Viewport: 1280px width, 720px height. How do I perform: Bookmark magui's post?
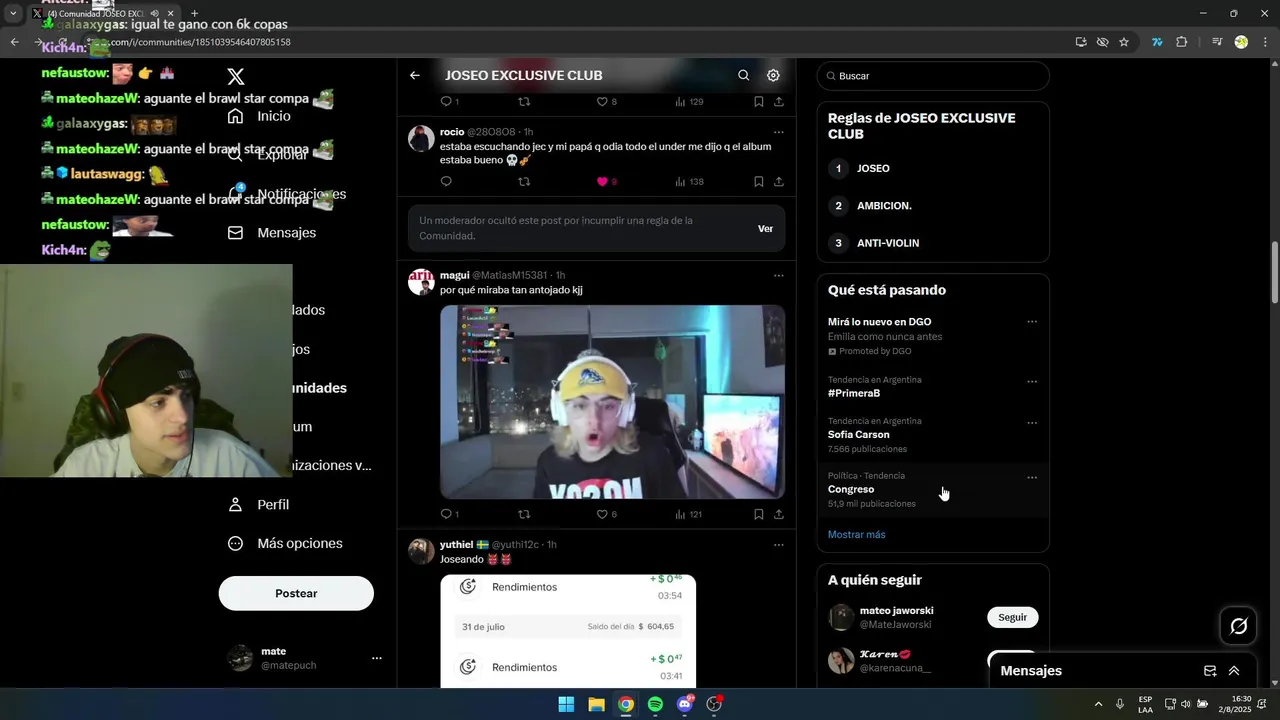(x=759, y=514)
